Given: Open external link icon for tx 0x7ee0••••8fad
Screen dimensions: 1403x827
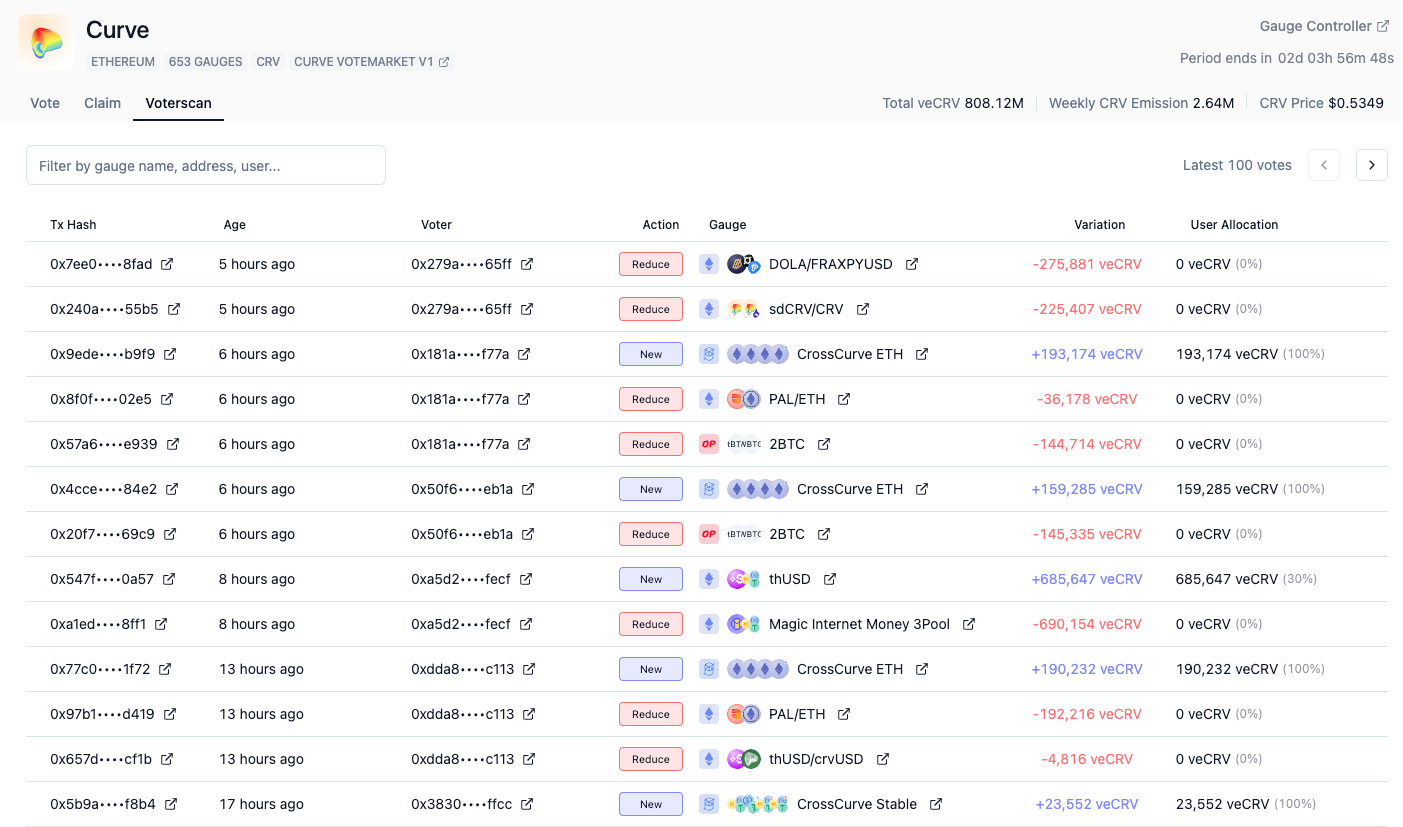Looking at the screenshot, I should tap(167, 264).
